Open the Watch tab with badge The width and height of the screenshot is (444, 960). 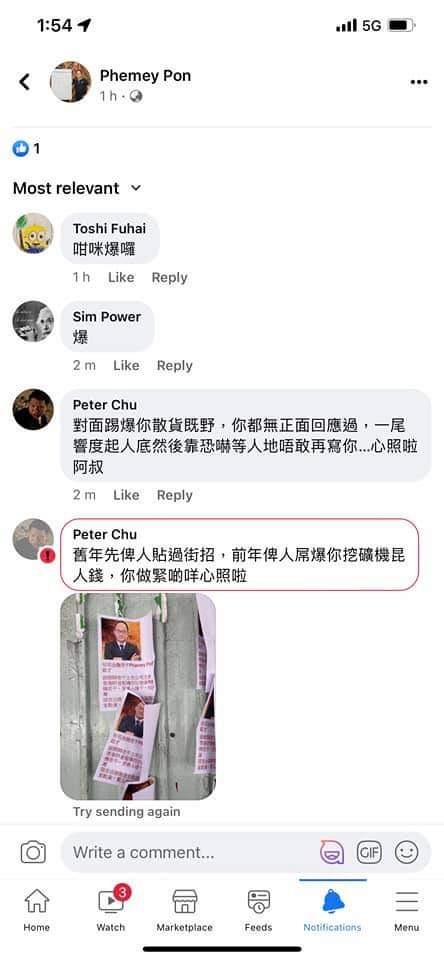pos(111,910)
